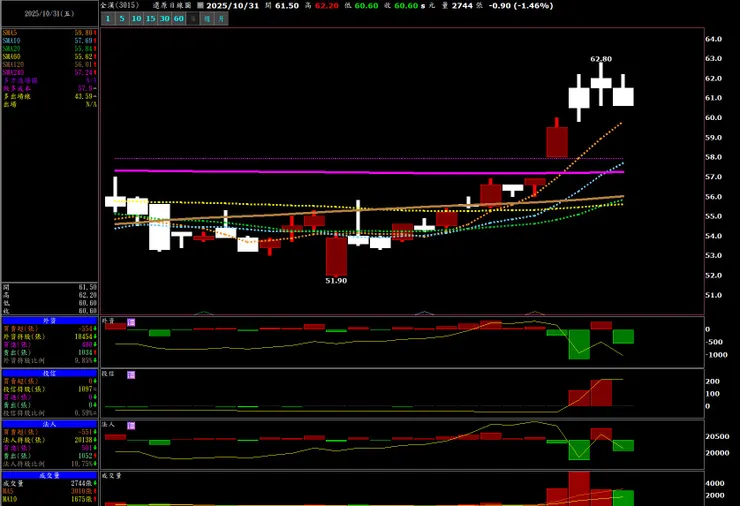Click the stock title 全漢(3015)

coord(120,5)
